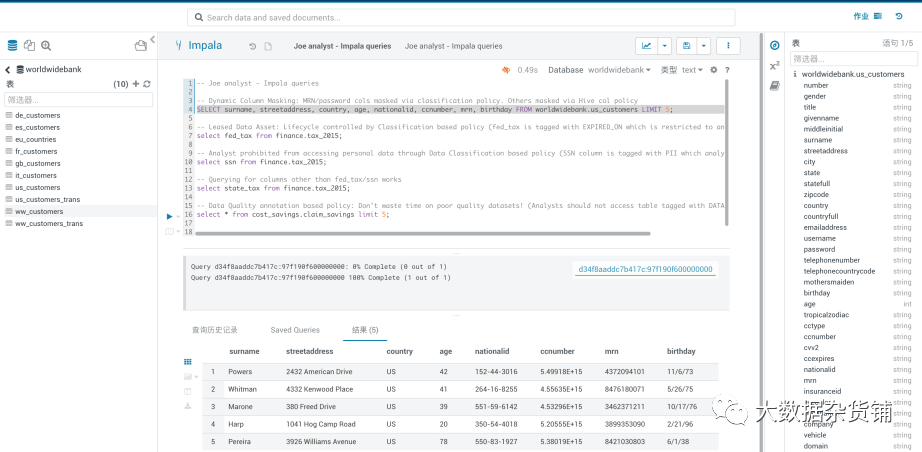The height and width of the screenshot is (452, 922).
Task: Open editor settings gear icon
Action: pyautogui.click(x=714, y=70)
